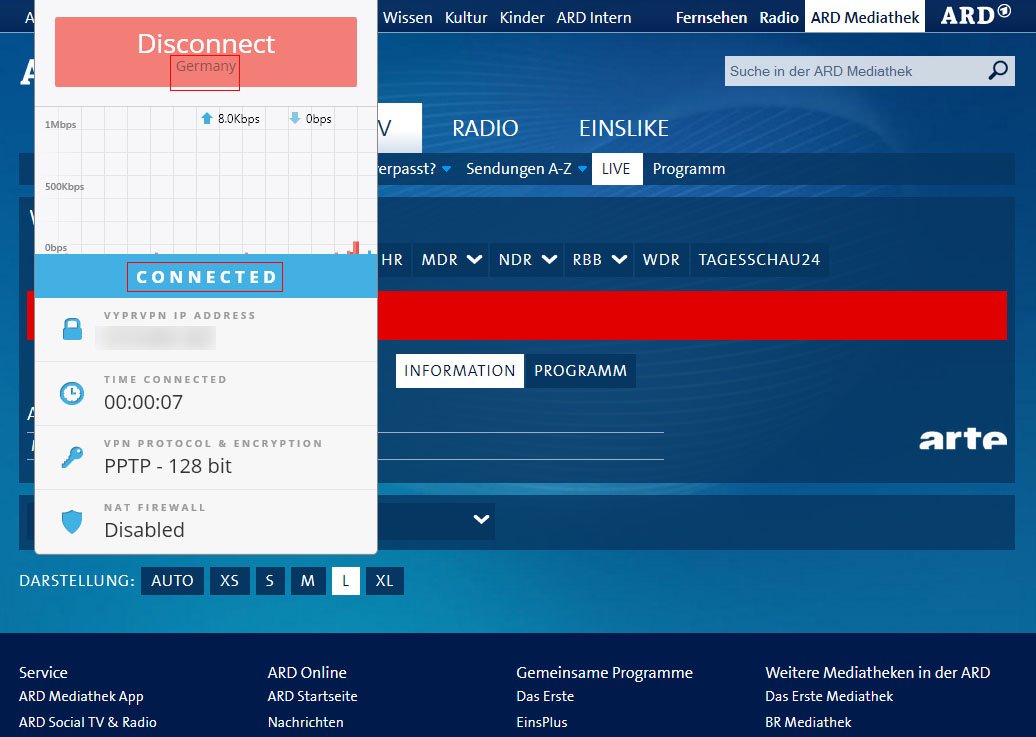The height and width of the screenshot is (737, 1036).
Task: Go to Fernsehen in the top bar
Action: tap(712, 17)
